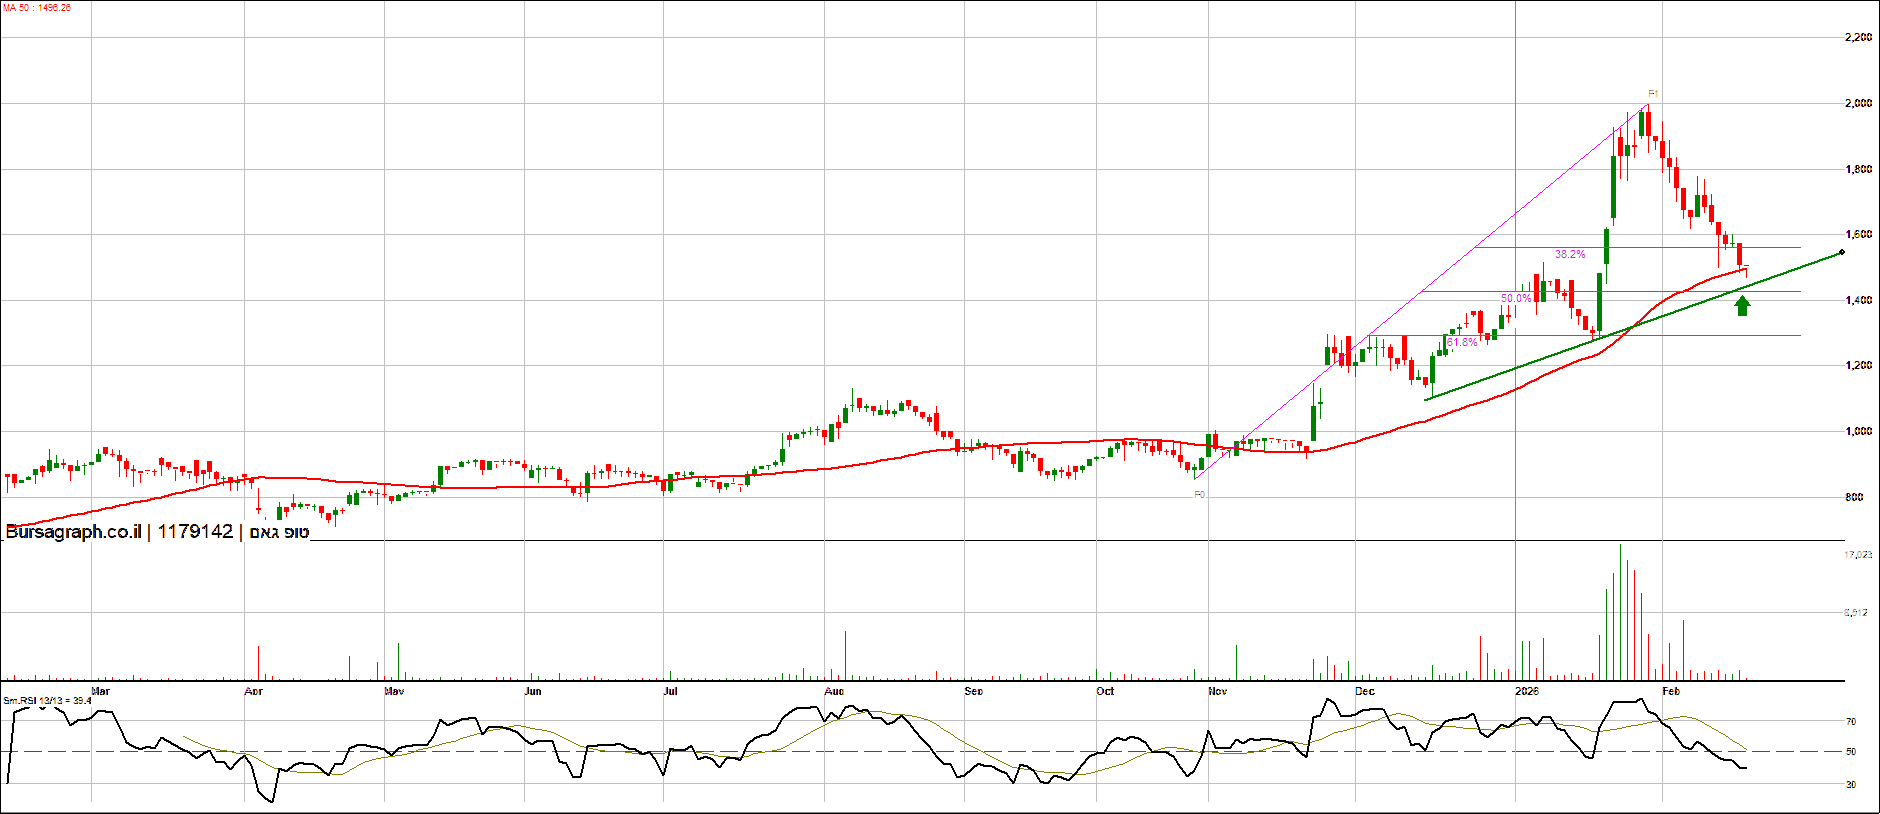The height and width of the screenshot is (814, 1880).
Task: Click the F1 Fibonacci peak label
Action: [x=1653, y=94]
